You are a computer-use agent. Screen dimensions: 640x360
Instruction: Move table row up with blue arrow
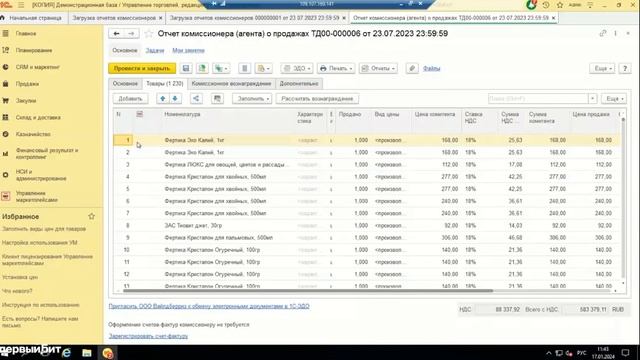tap(163, 98)
